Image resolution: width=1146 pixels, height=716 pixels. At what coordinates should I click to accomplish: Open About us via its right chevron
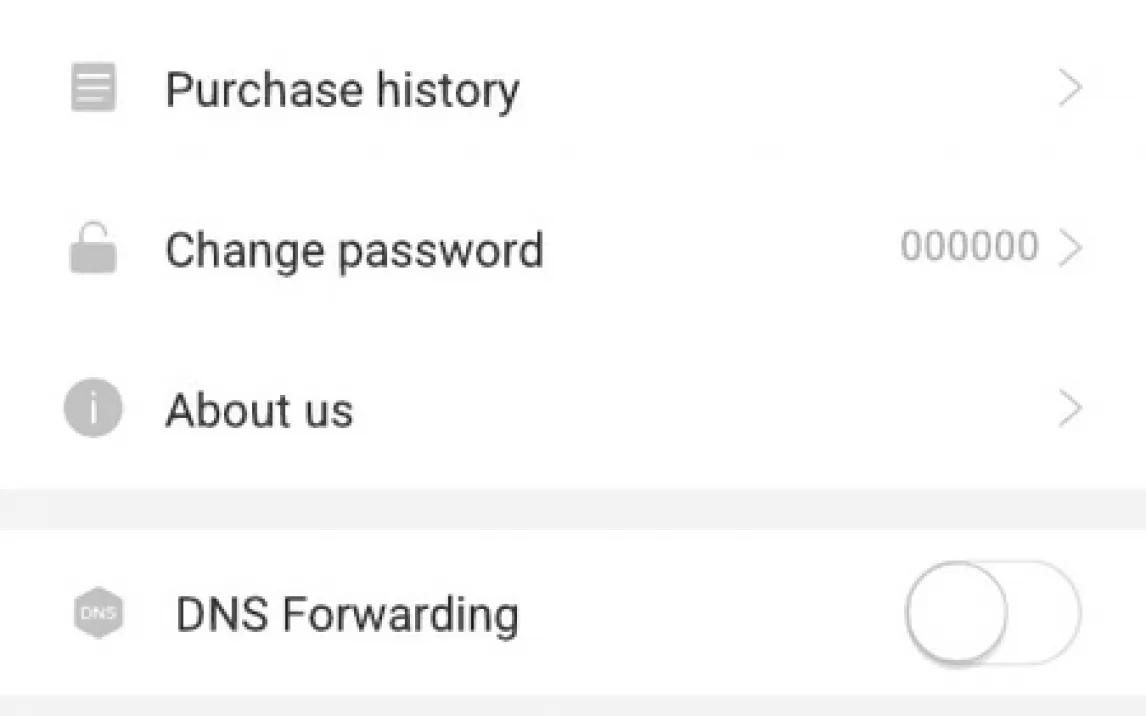1070,409
